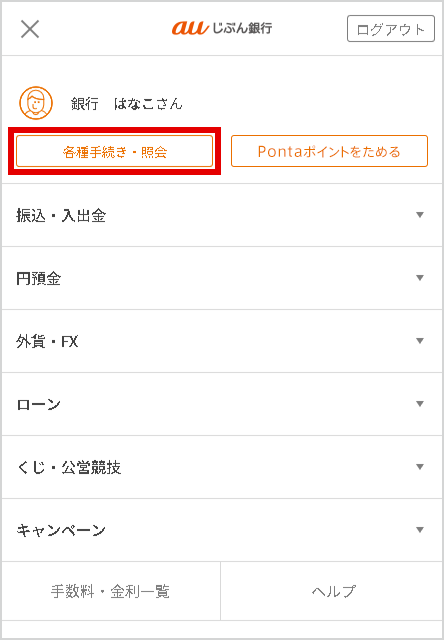This screenshot has width=444, height=640.
Task: Open Pontaポイントをためる
Action: pyautogui.click(x=329, y=151)
